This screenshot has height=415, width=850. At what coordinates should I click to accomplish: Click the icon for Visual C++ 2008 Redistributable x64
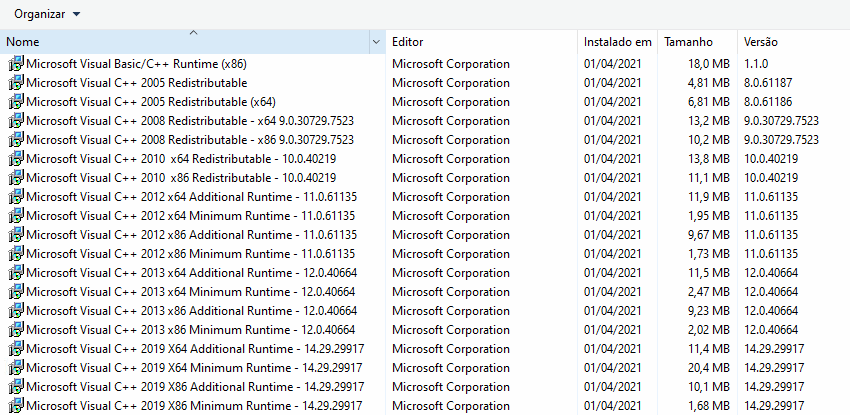click(17, 121)
